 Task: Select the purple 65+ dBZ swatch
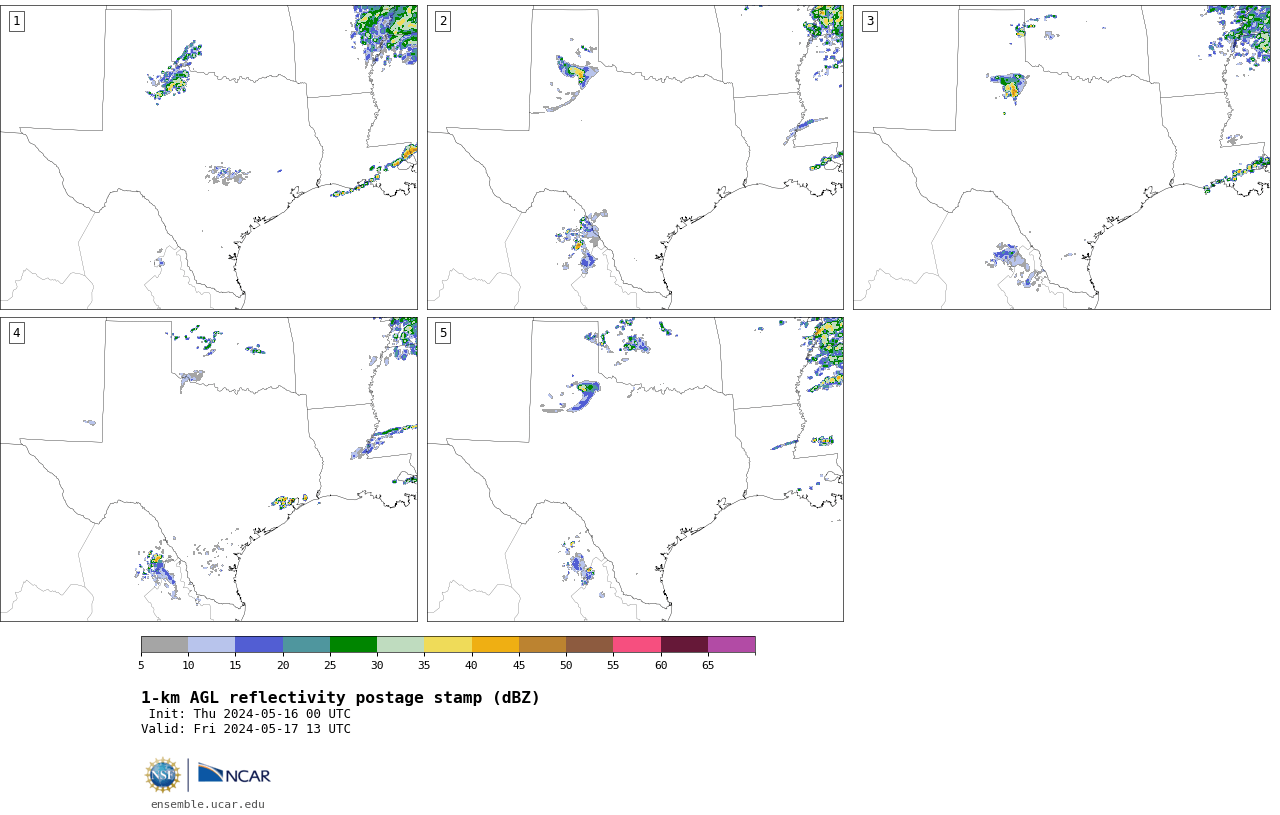(731, 644)
